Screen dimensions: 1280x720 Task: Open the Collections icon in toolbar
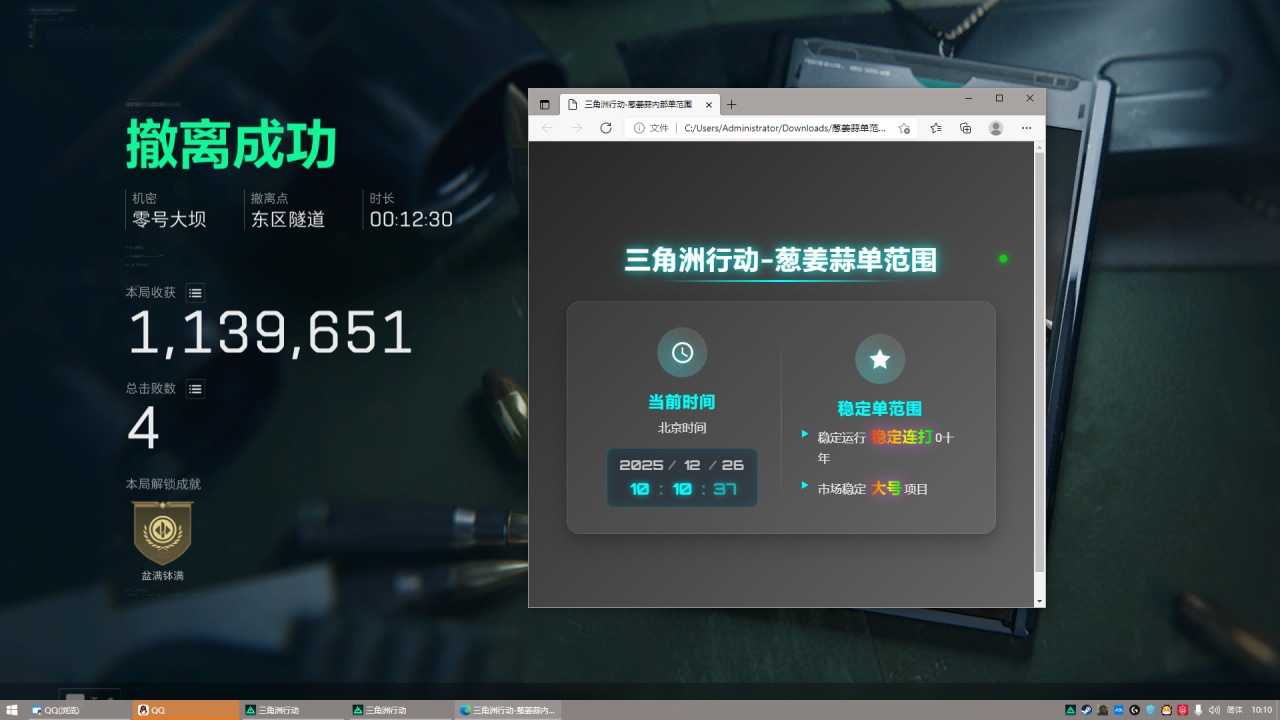(x=965, y=128)
